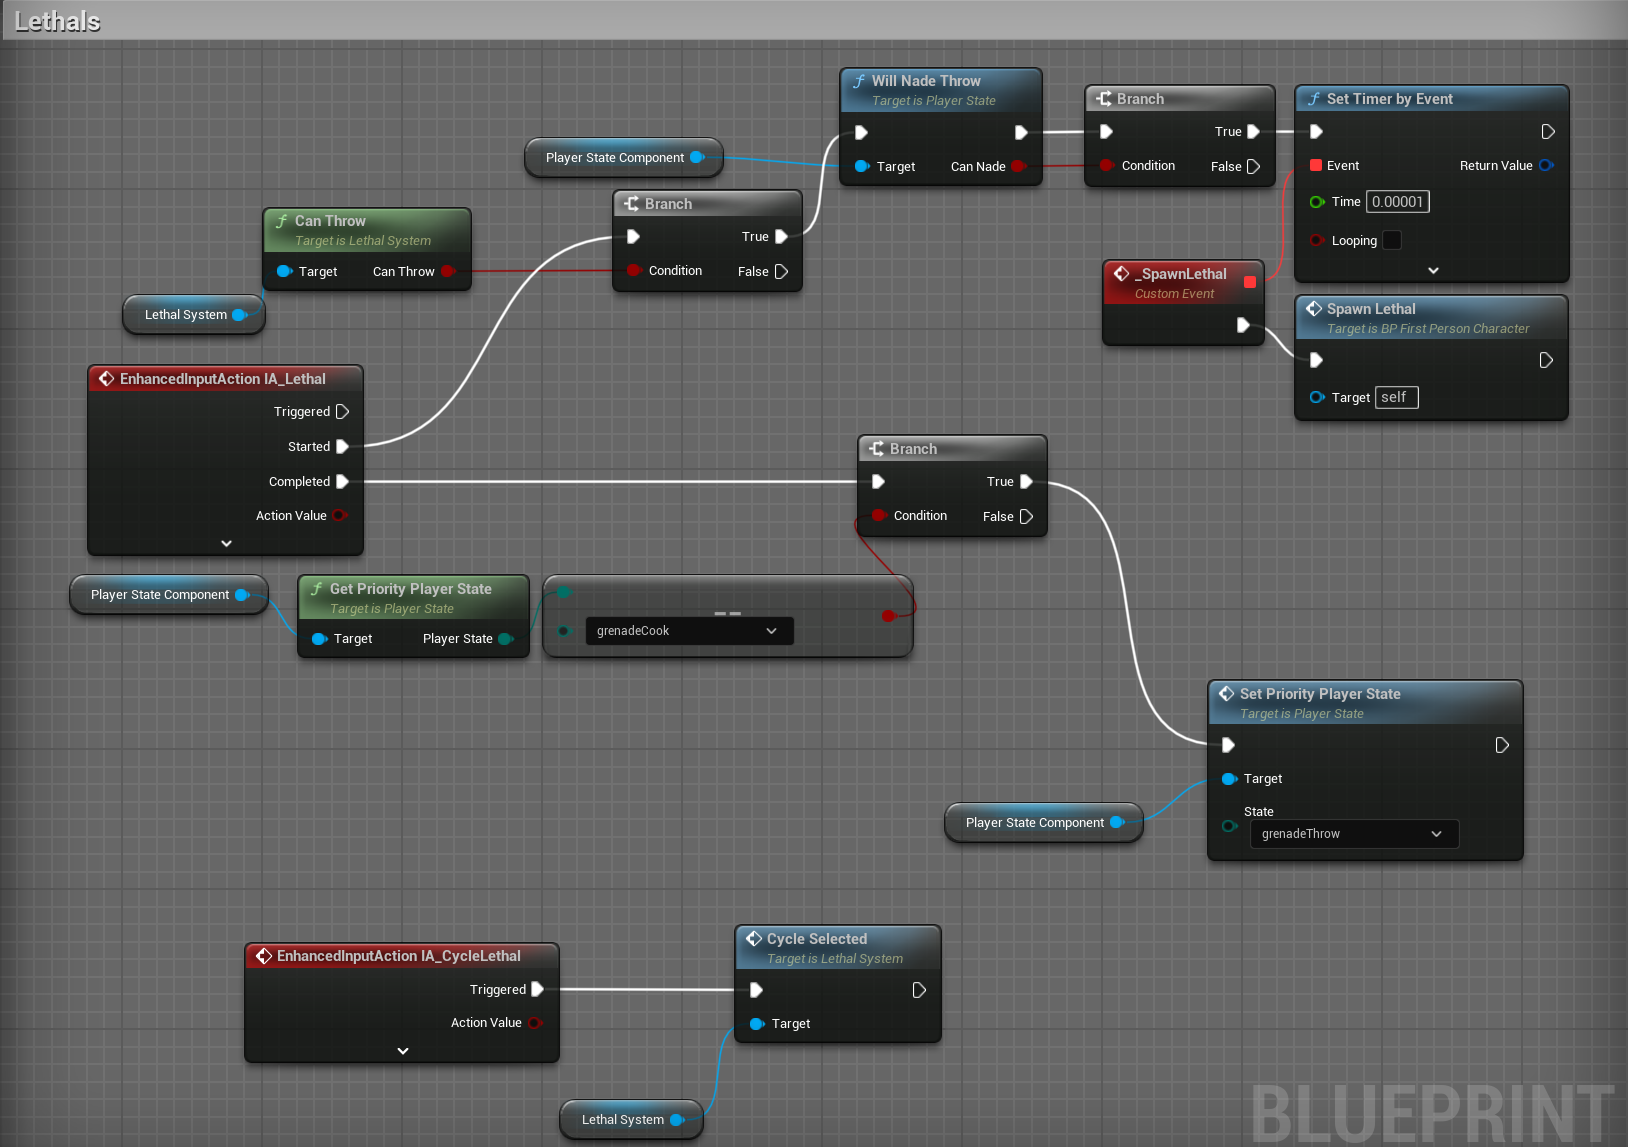Click Set Timer by Event exec output pin
Viewport: 1628px width, 1147px height.
pos(1548,132)
